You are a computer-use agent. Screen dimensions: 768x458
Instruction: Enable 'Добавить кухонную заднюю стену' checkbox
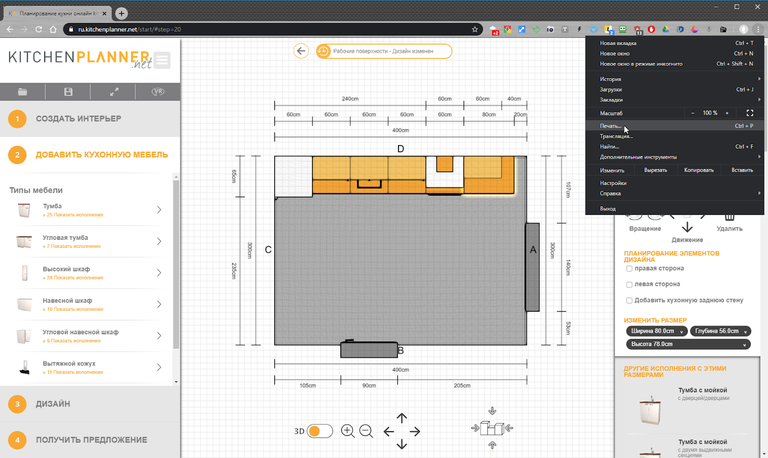pyautogui.click(x=629, y=300)
